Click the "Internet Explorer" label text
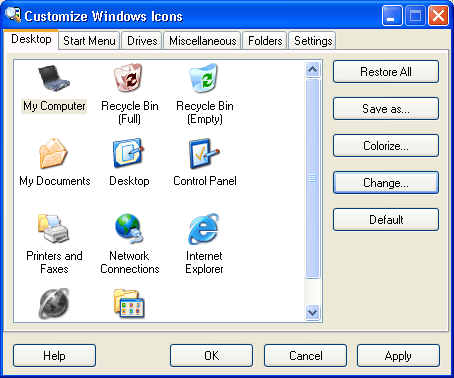Image resolution: width=454 pixels, height=378 pixels. (204, 262)
